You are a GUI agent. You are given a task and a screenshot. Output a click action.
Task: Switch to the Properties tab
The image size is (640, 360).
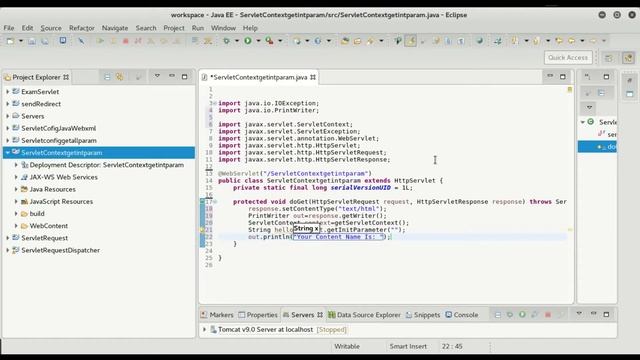tap(258, 315)
